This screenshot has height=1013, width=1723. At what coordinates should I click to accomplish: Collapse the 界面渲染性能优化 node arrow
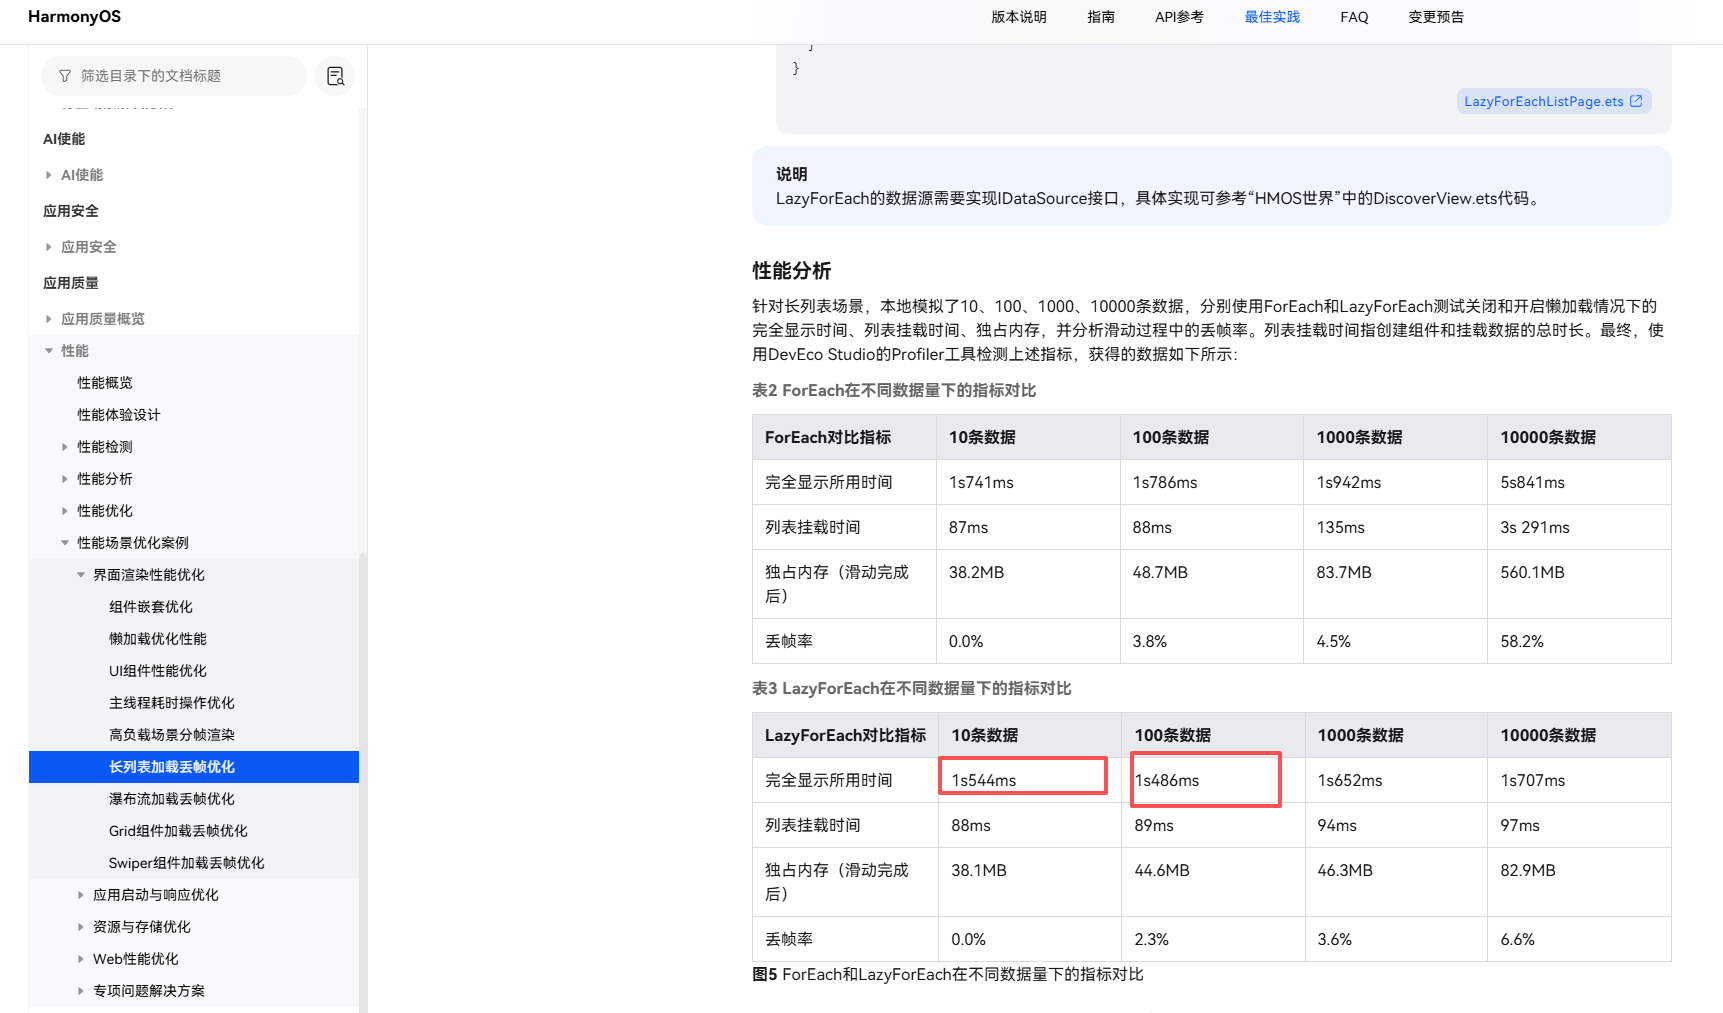coord(81,575)
